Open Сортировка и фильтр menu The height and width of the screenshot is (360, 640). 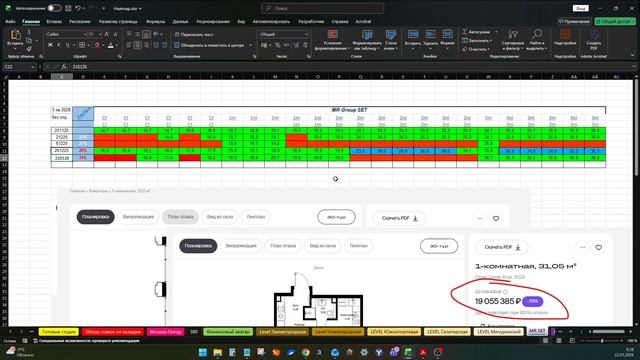click(513, 40)
